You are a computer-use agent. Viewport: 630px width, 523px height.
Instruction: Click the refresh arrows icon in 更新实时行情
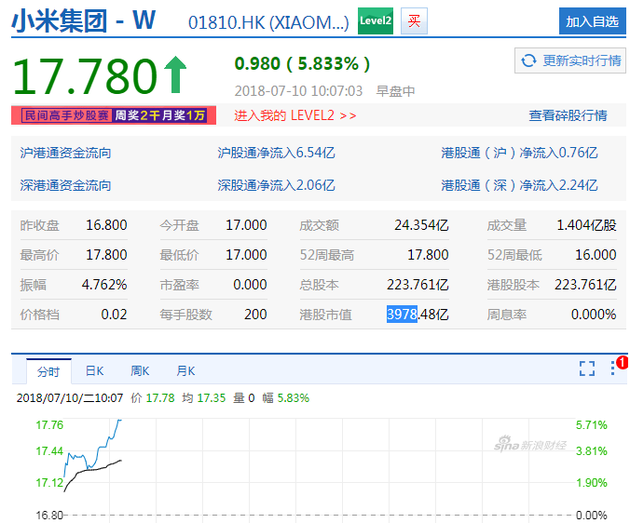coord(528,61)
